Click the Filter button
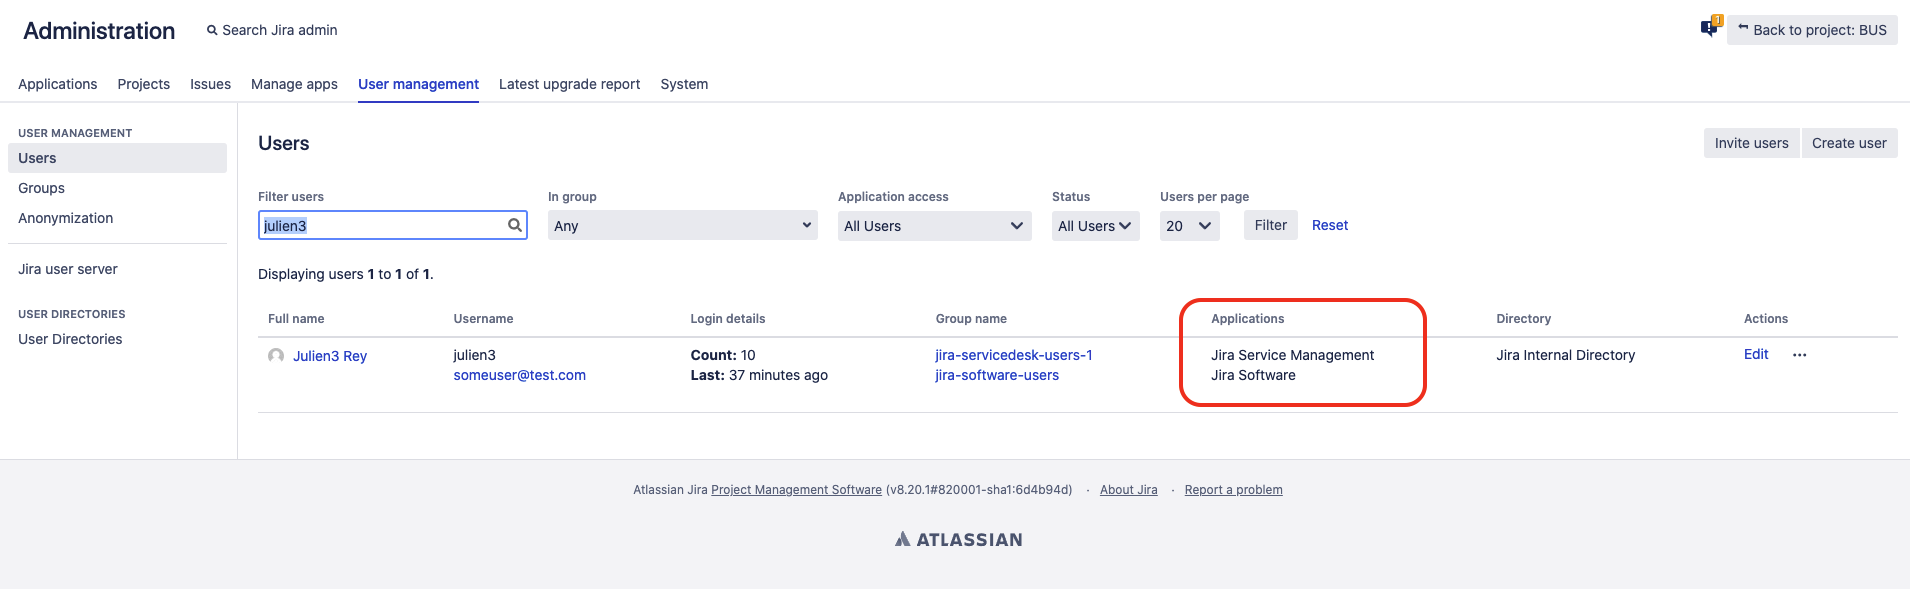The image size is (1910, 589). click(1270, 225)
